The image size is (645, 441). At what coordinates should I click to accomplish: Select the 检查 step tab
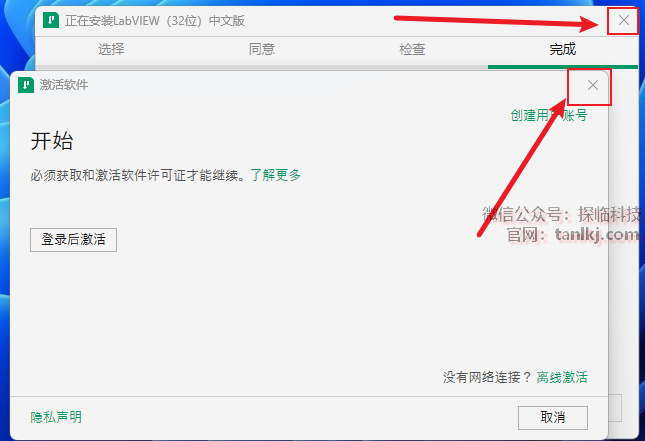pyautogui.click(x=412, y=49)
